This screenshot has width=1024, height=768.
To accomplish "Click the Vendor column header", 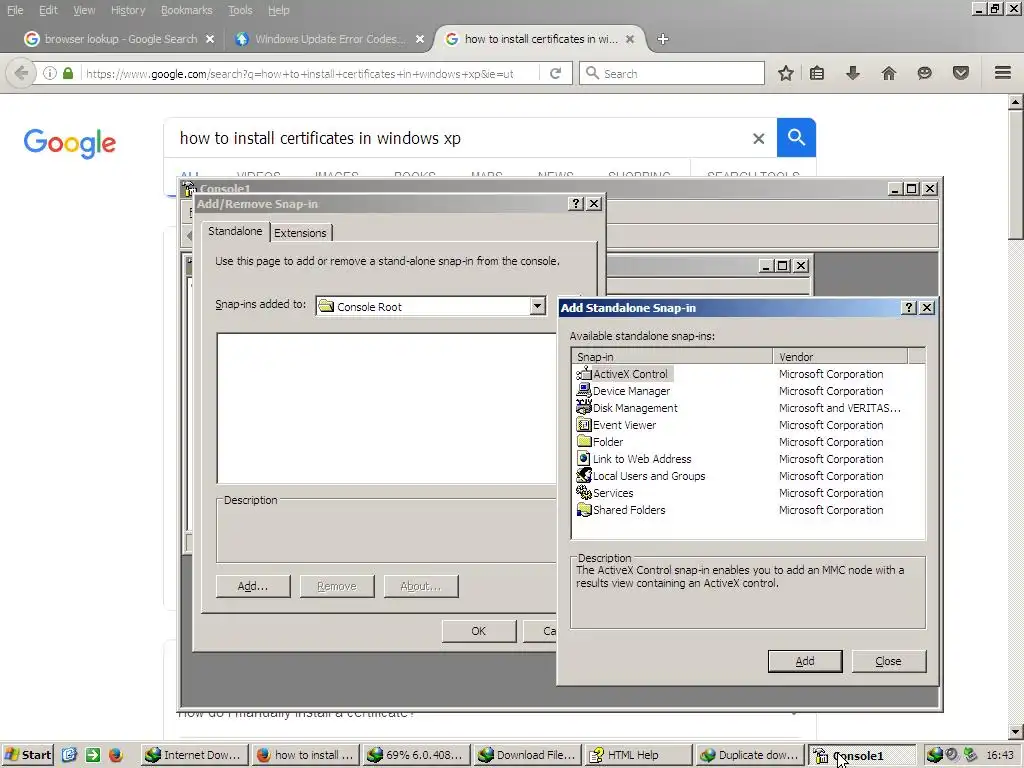I will pos(840,357).
